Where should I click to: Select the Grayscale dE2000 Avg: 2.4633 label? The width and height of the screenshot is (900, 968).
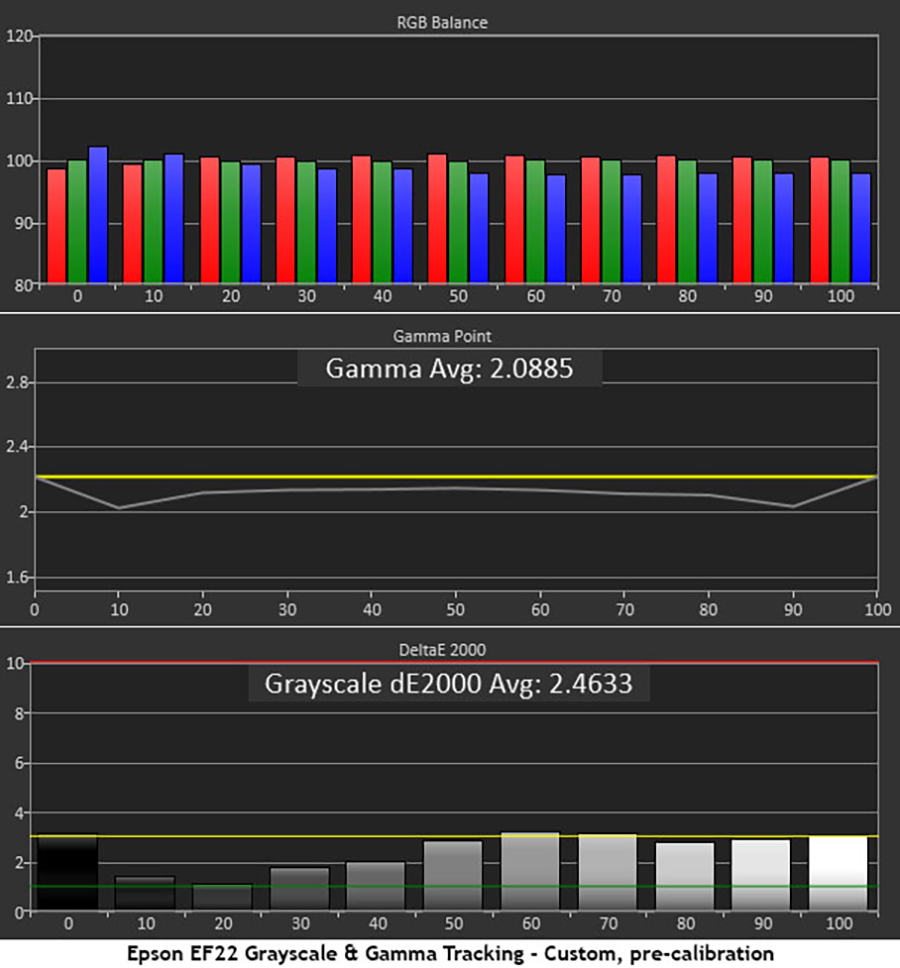click(449, 683)
